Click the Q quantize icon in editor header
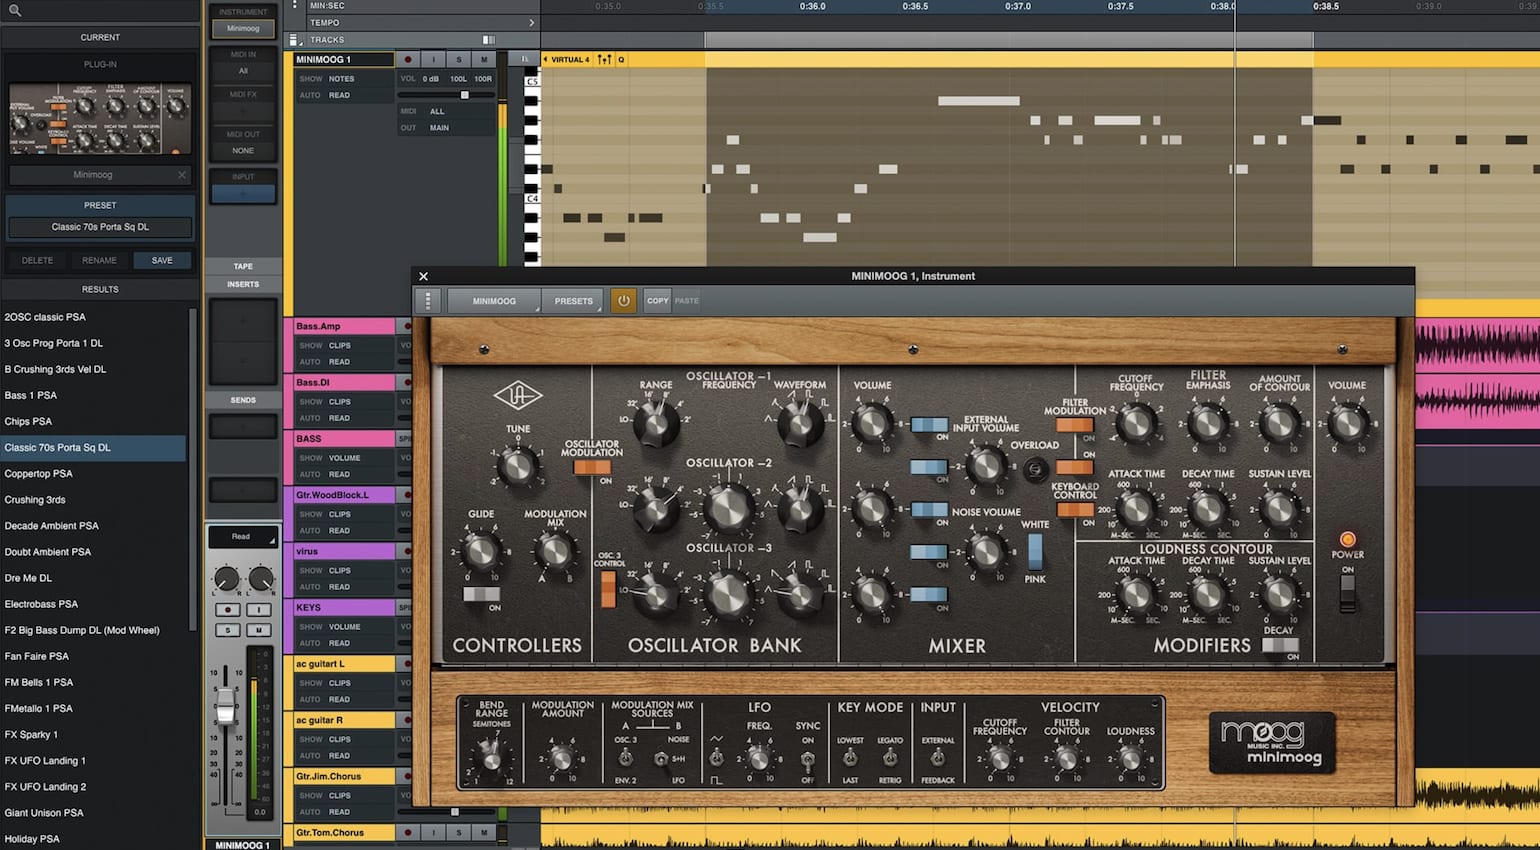This screenshot has width=1540, height=850. pyautogui.click(x=621, y=59)
